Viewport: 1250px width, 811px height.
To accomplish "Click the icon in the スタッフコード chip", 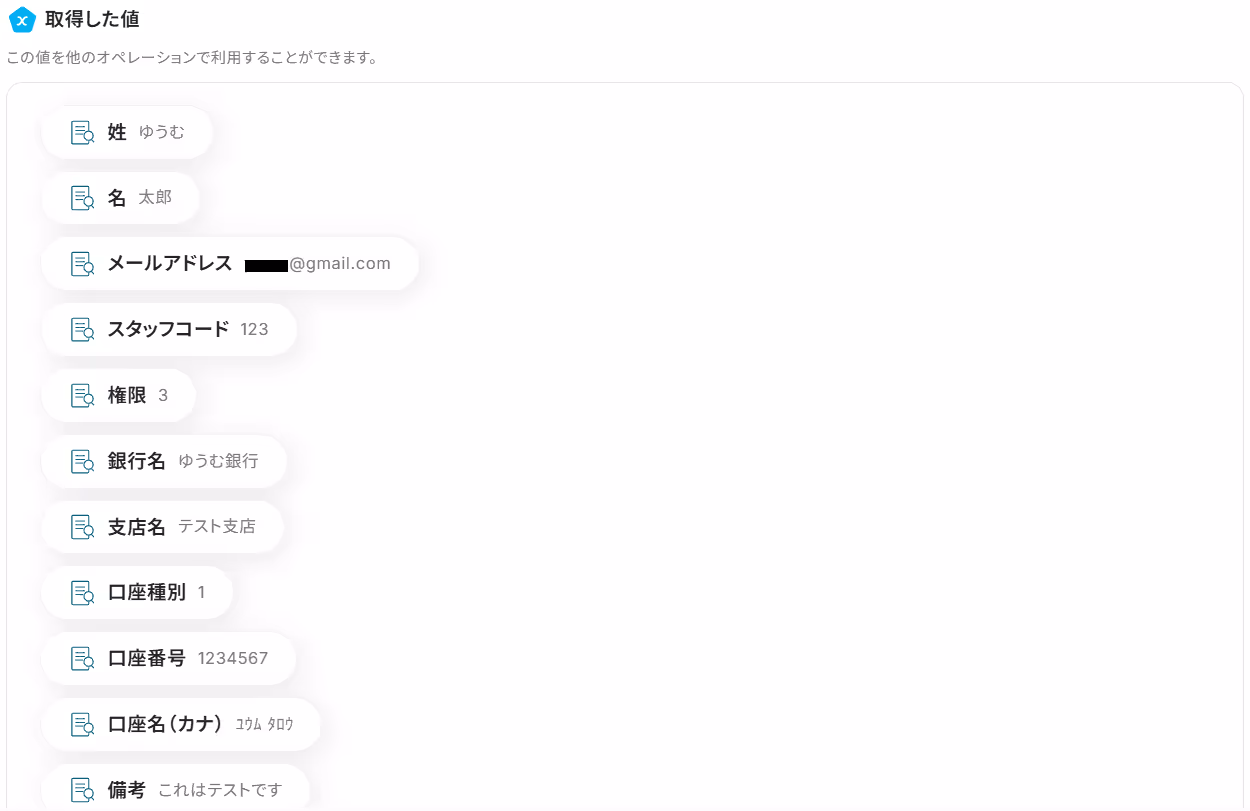I will 83,330.
